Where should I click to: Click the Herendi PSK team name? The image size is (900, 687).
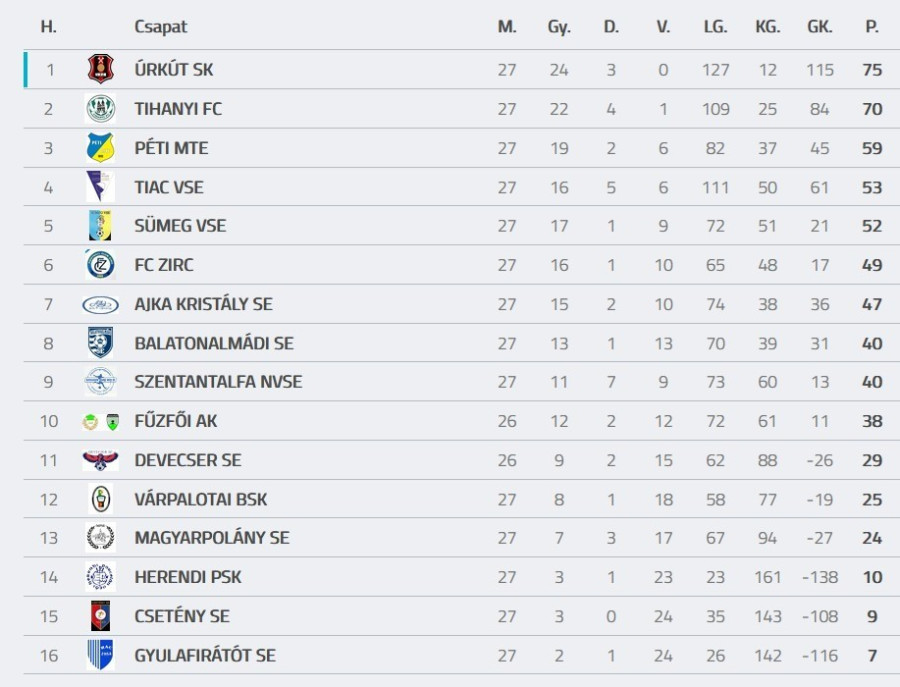[x=188, y=577]
